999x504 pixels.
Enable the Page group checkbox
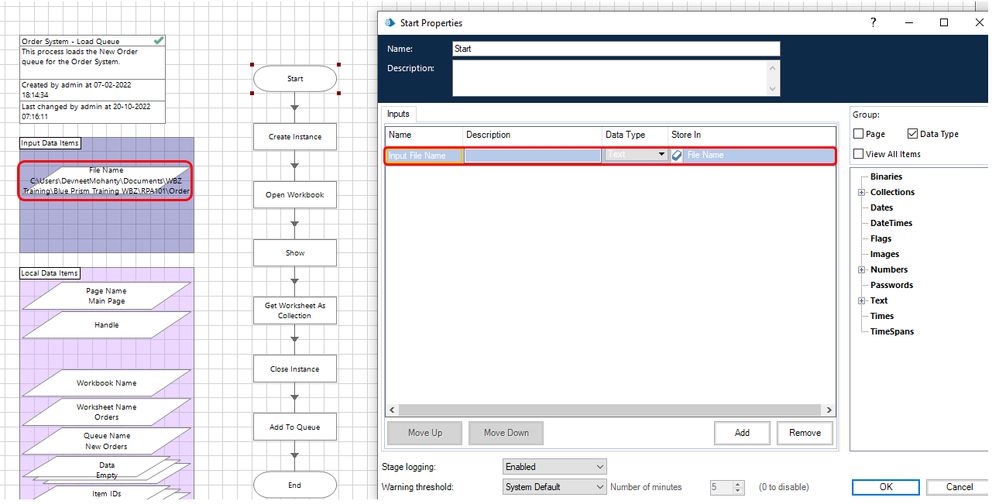[x=859, y=134]
